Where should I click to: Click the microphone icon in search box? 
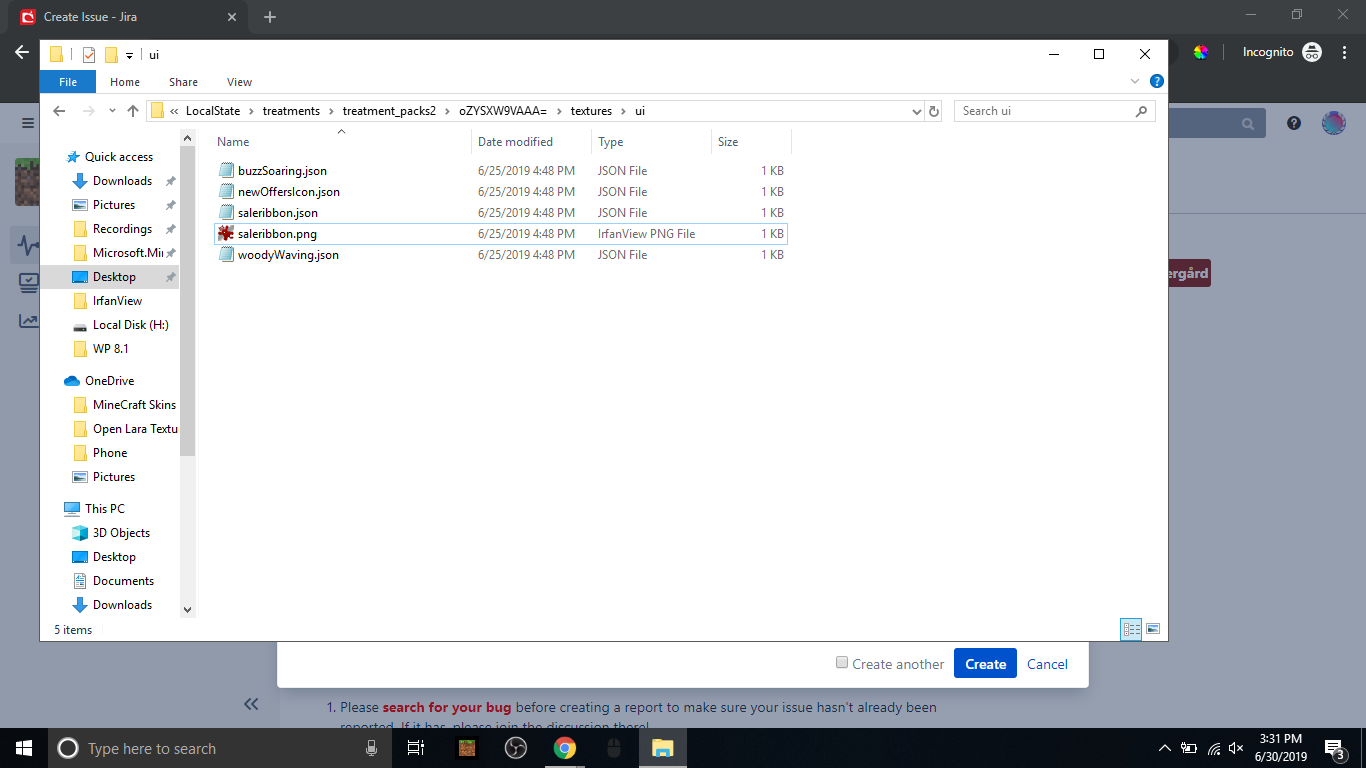click(372, 748)
